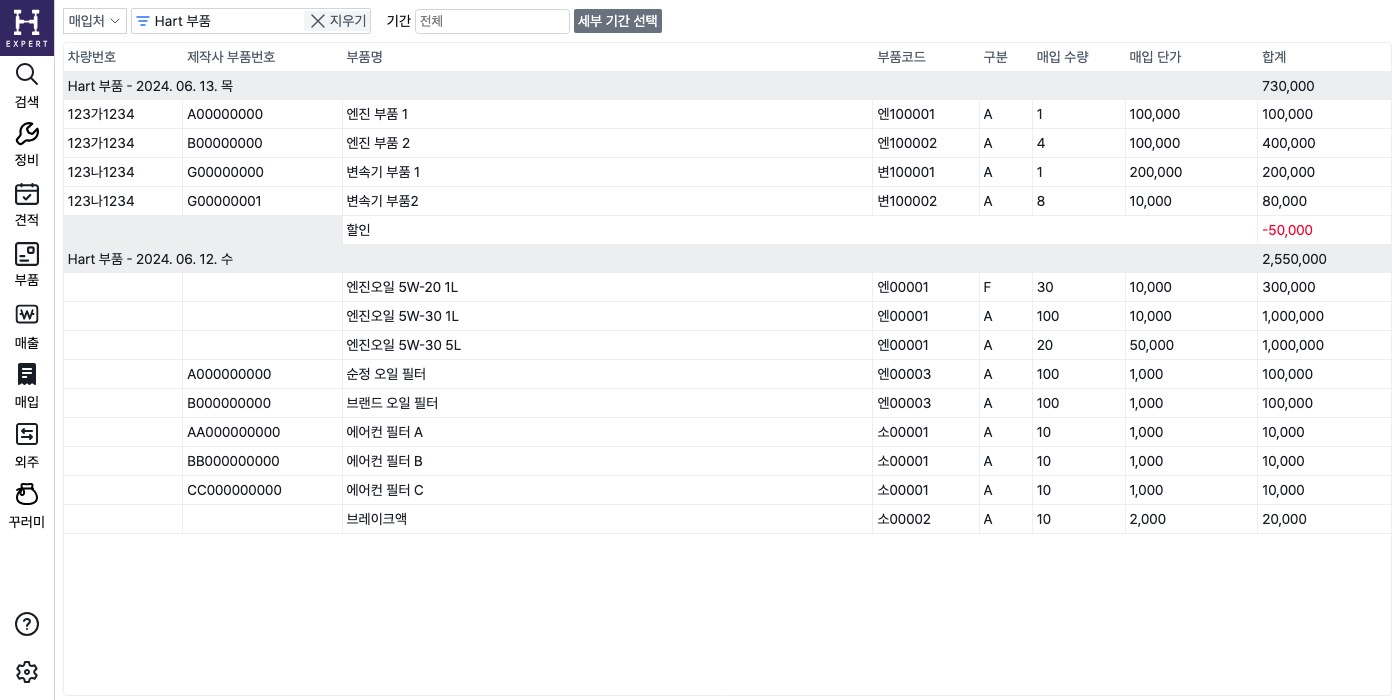
Task: Go to the 부품 parts icon
Action: point(27,254)
